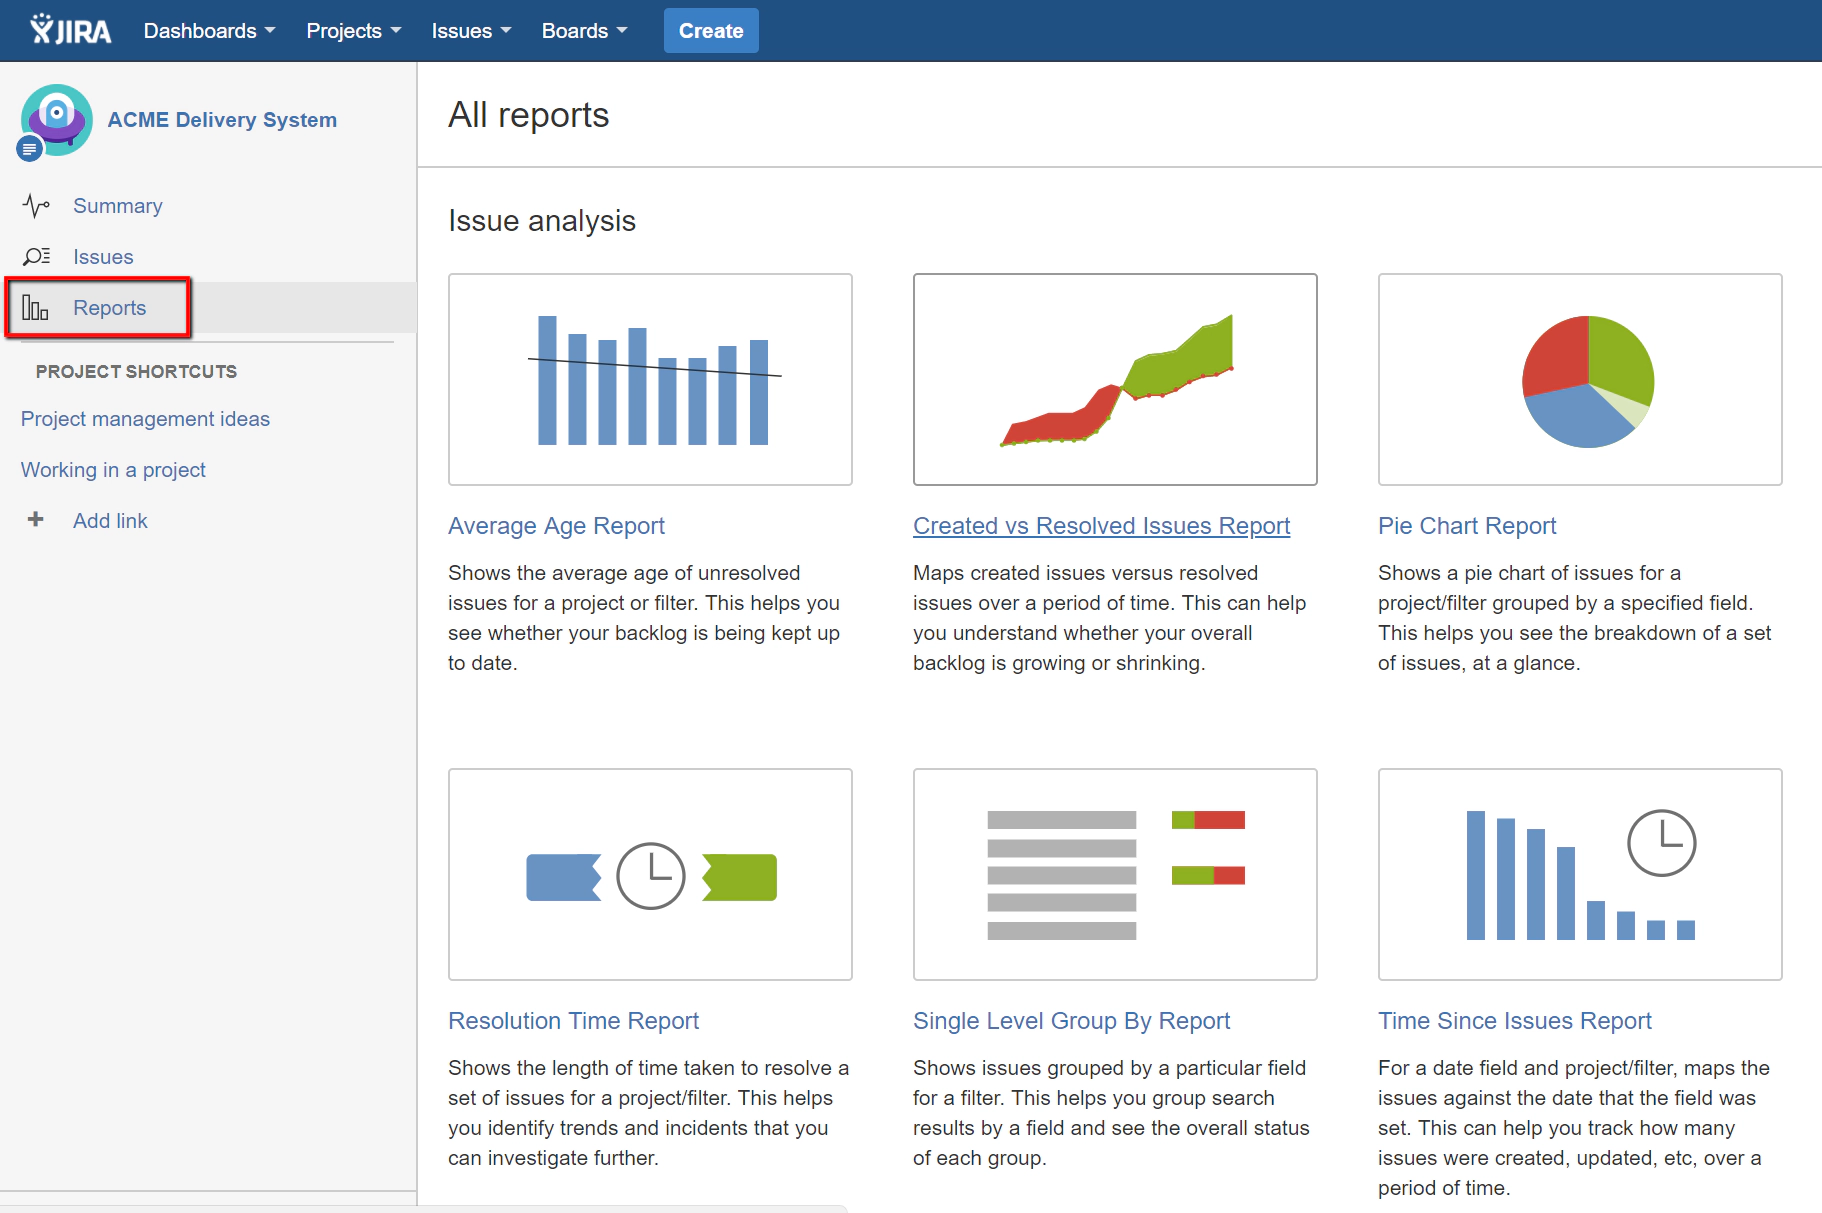Click the Time Since Issues Report clock thumbnail
The height and width of the screenshot is (1213, 1822).
(x=1579, y=874)
